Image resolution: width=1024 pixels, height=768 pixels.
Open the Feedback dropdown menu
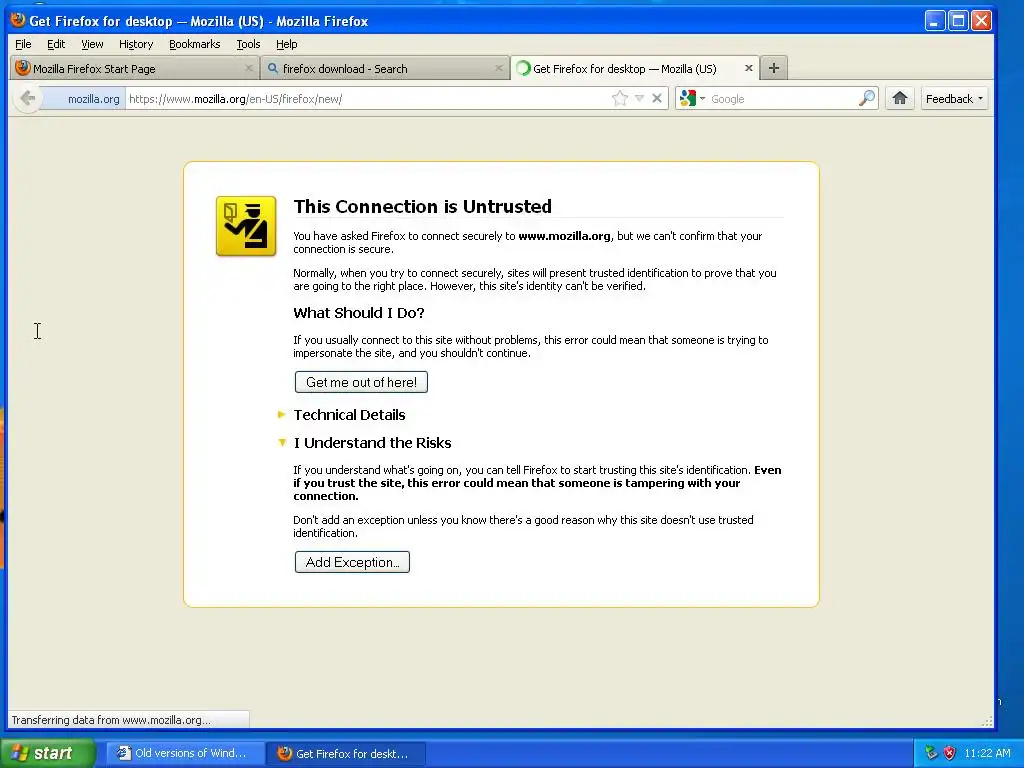click(x=954, y=99)
